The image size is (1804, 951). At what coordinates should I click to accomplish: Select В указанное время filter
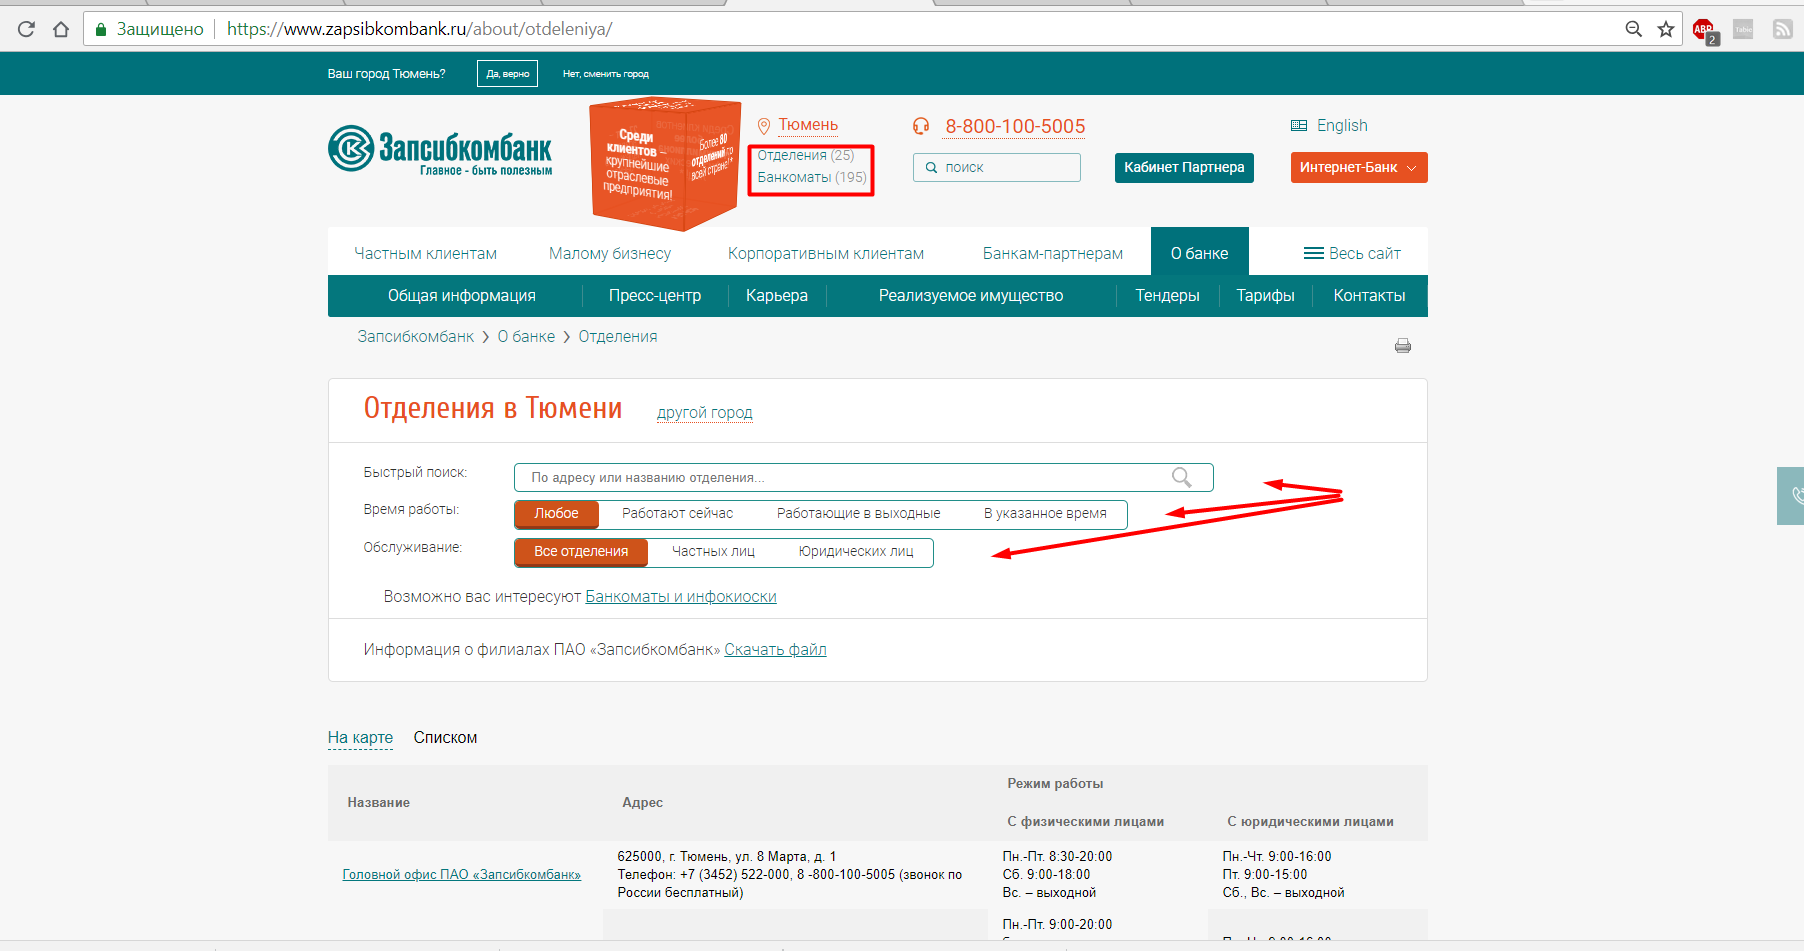1045,513
